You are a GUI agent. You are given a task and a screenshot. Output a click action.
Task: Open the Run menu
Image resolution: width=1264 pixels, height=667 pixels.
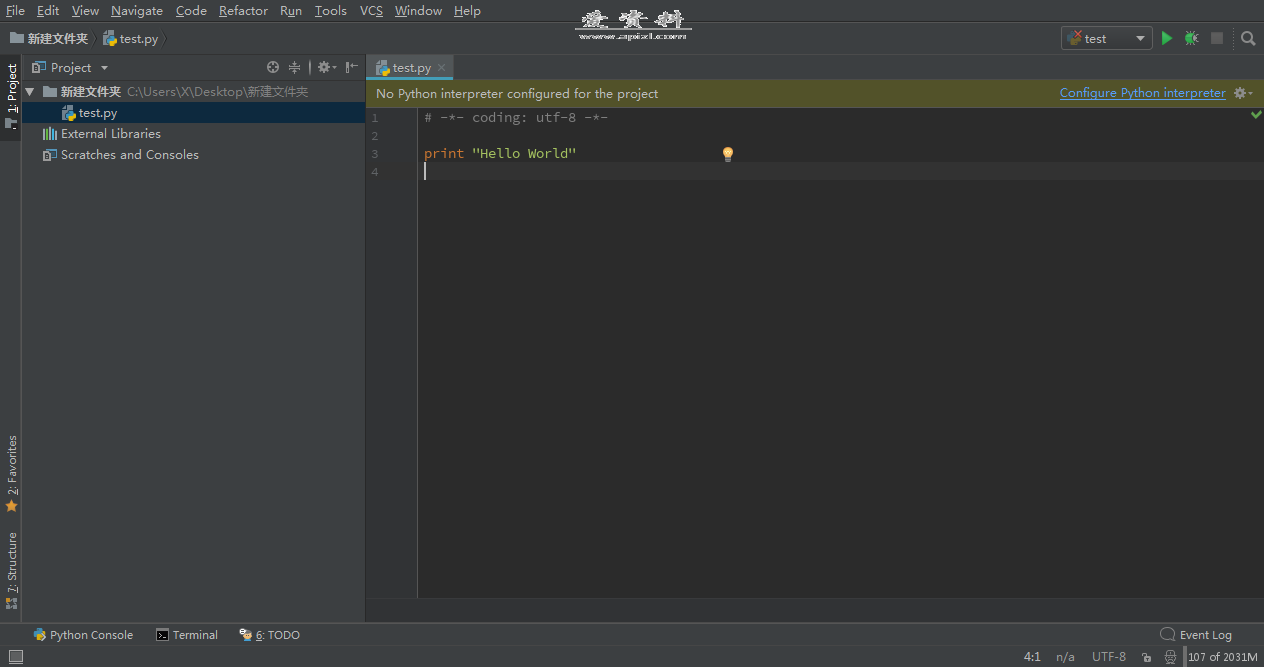point(290,10)
